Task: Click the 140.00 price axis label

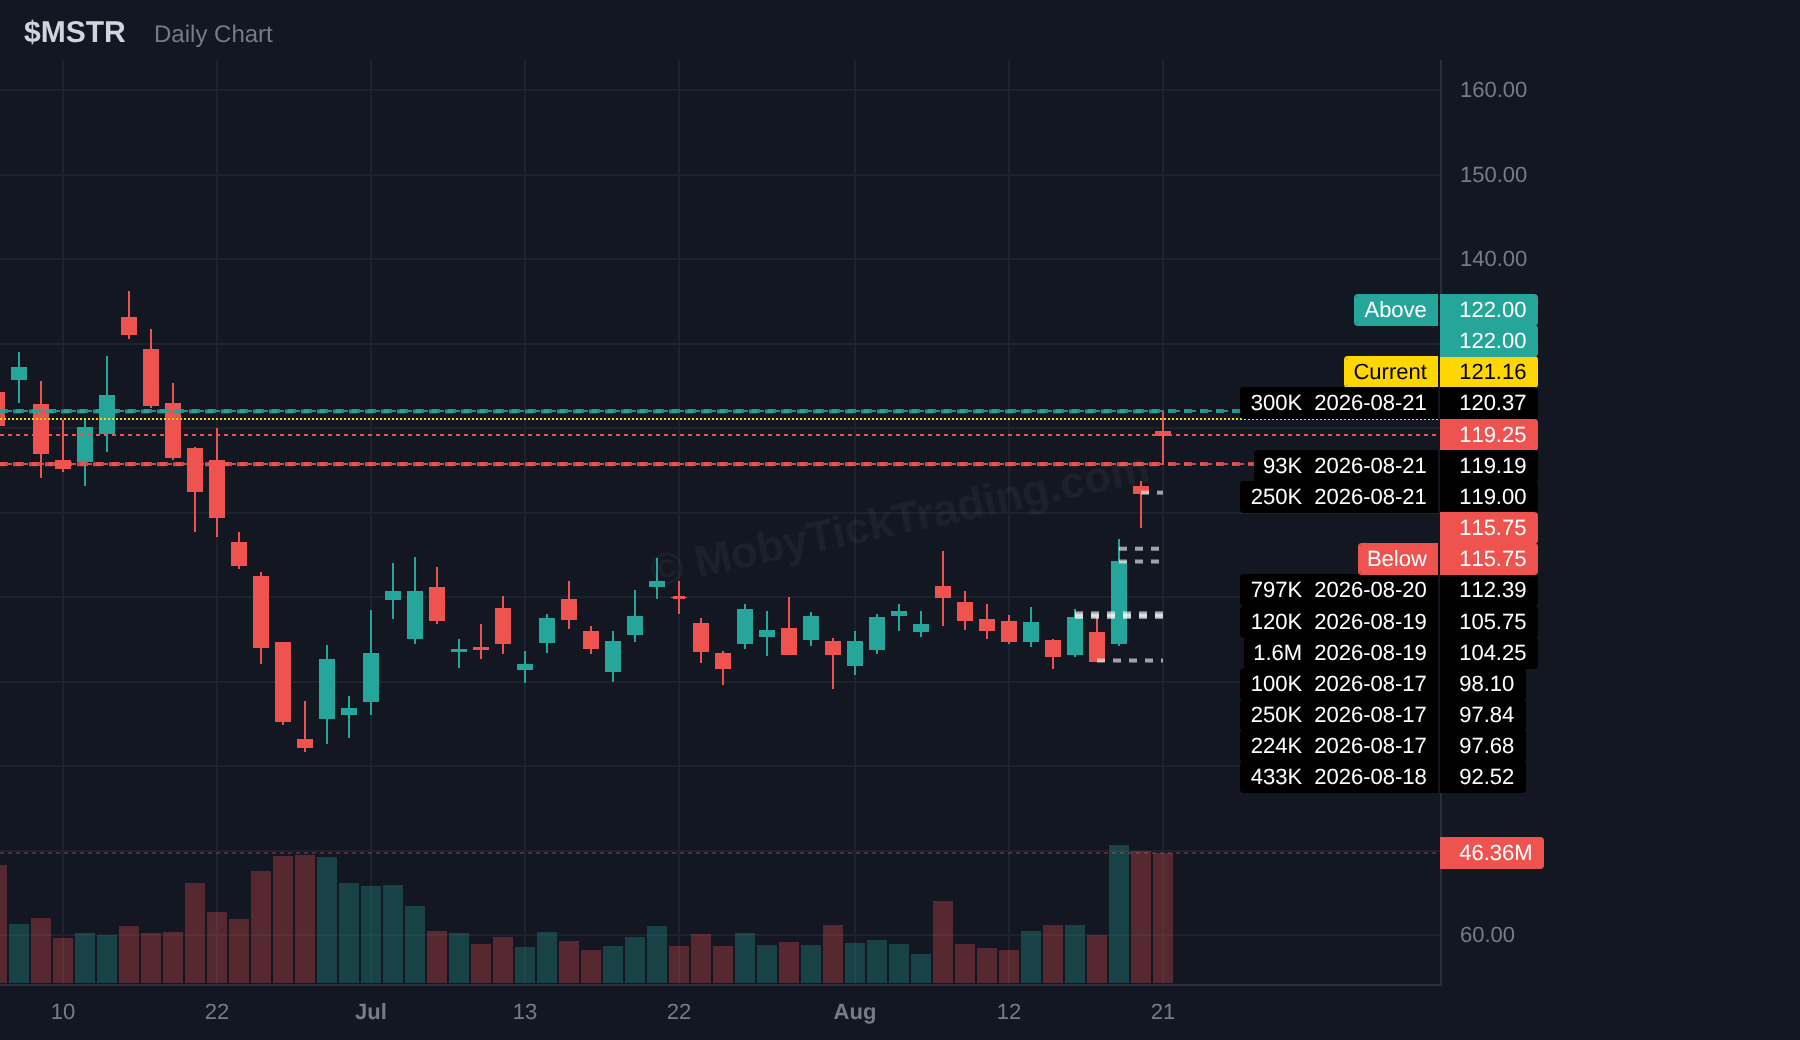Action: (x=1493, y=259)
